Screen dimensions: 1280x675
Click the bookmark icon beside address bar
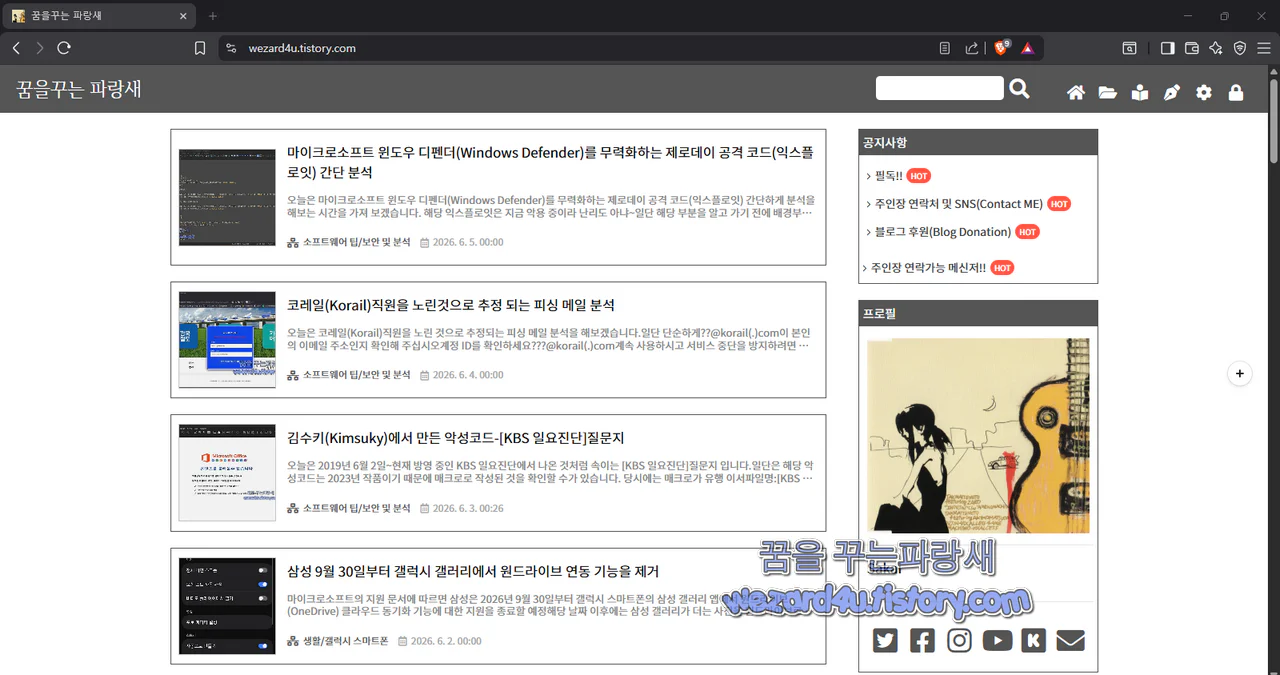(x=200, y=48)
